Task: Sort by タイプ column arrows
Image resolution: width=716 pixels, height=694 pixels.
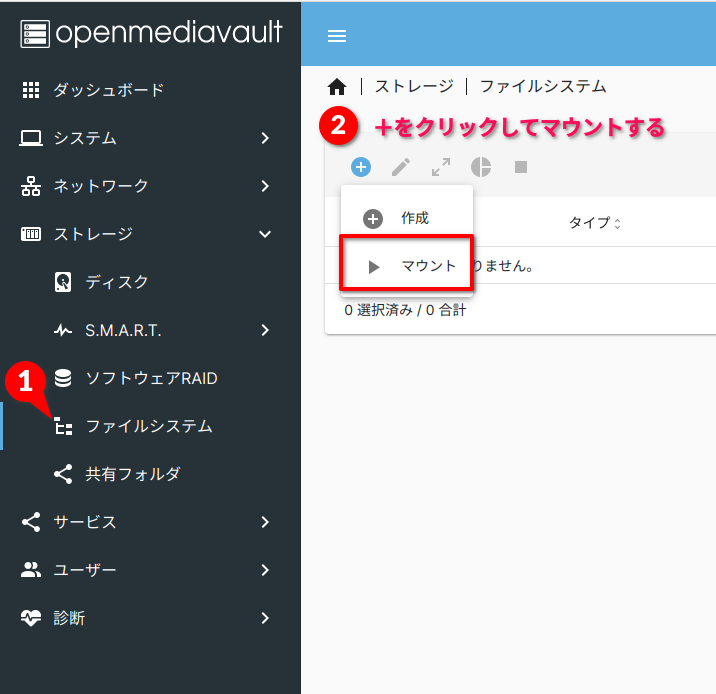Action: pos(617,224)
